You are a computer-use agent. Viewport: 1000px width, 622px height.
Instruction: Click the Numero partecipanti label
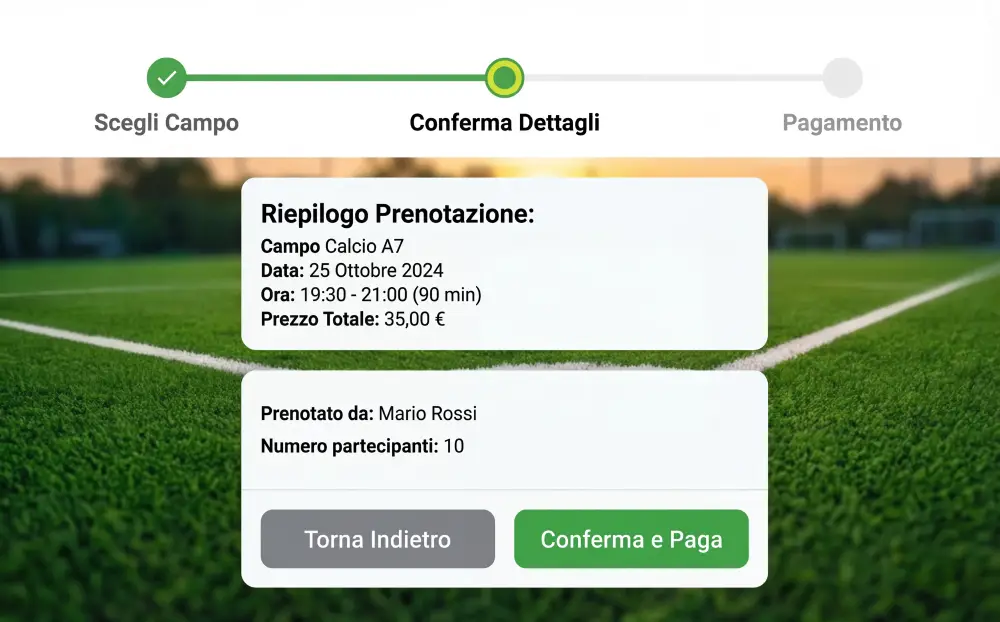(x=349, y=446)
